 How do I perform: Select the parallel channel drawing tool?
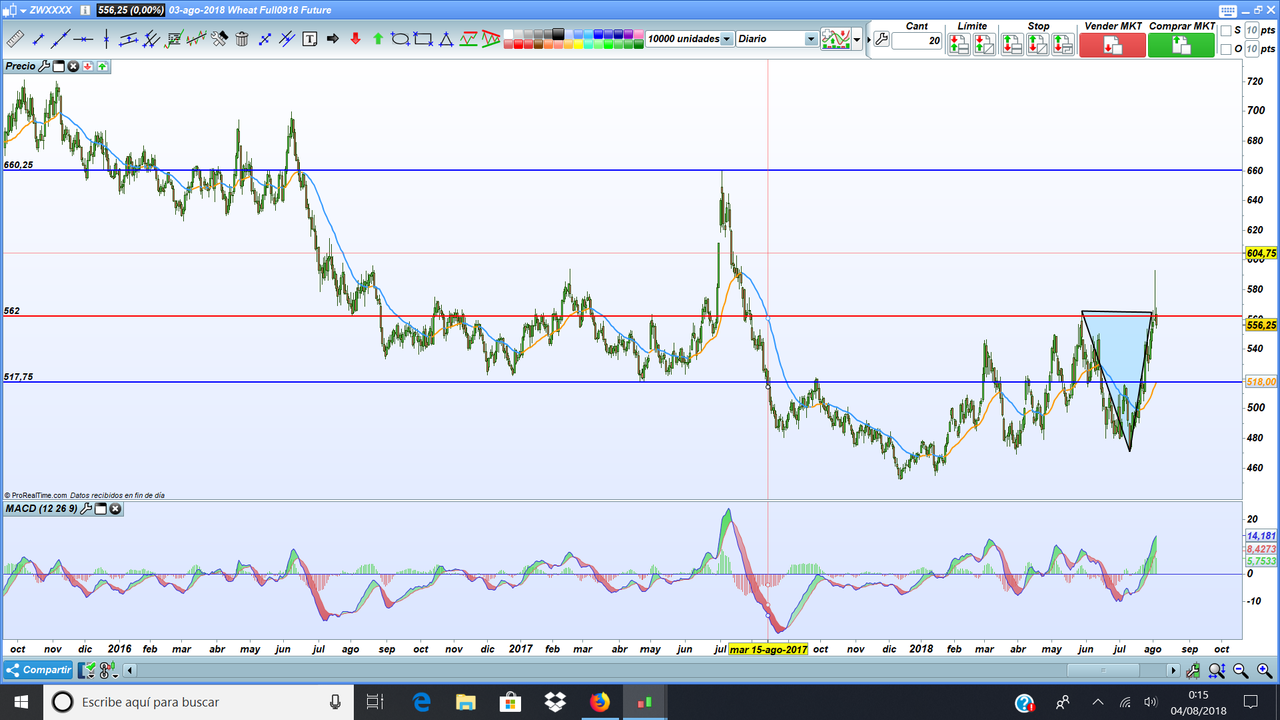pyautogui.click(x=128, y=39)
